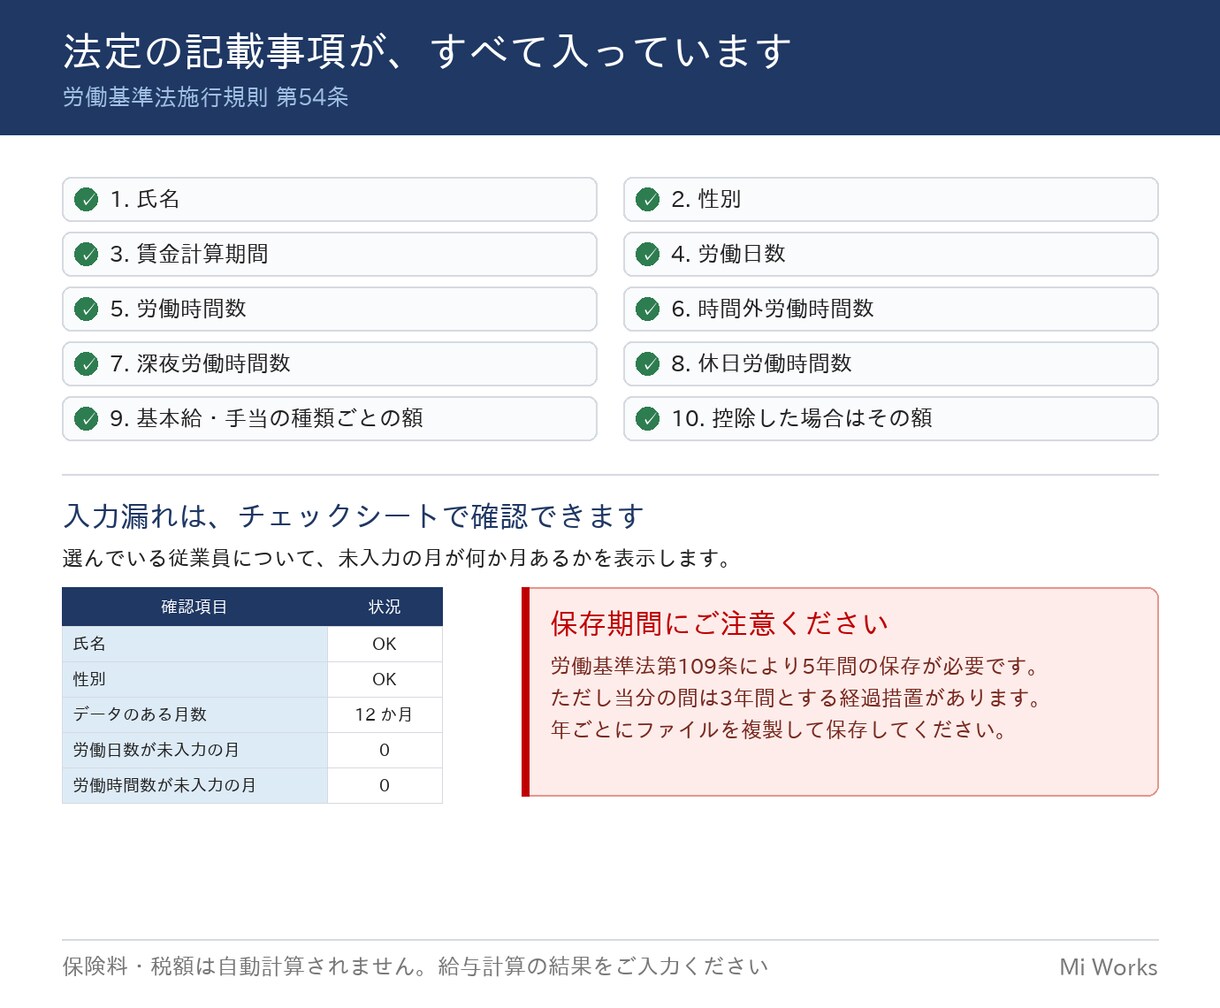Select the text '9. 基本給・手当の種類ごとの額'
The image size is (1220, 1008).
pos(267,418)
